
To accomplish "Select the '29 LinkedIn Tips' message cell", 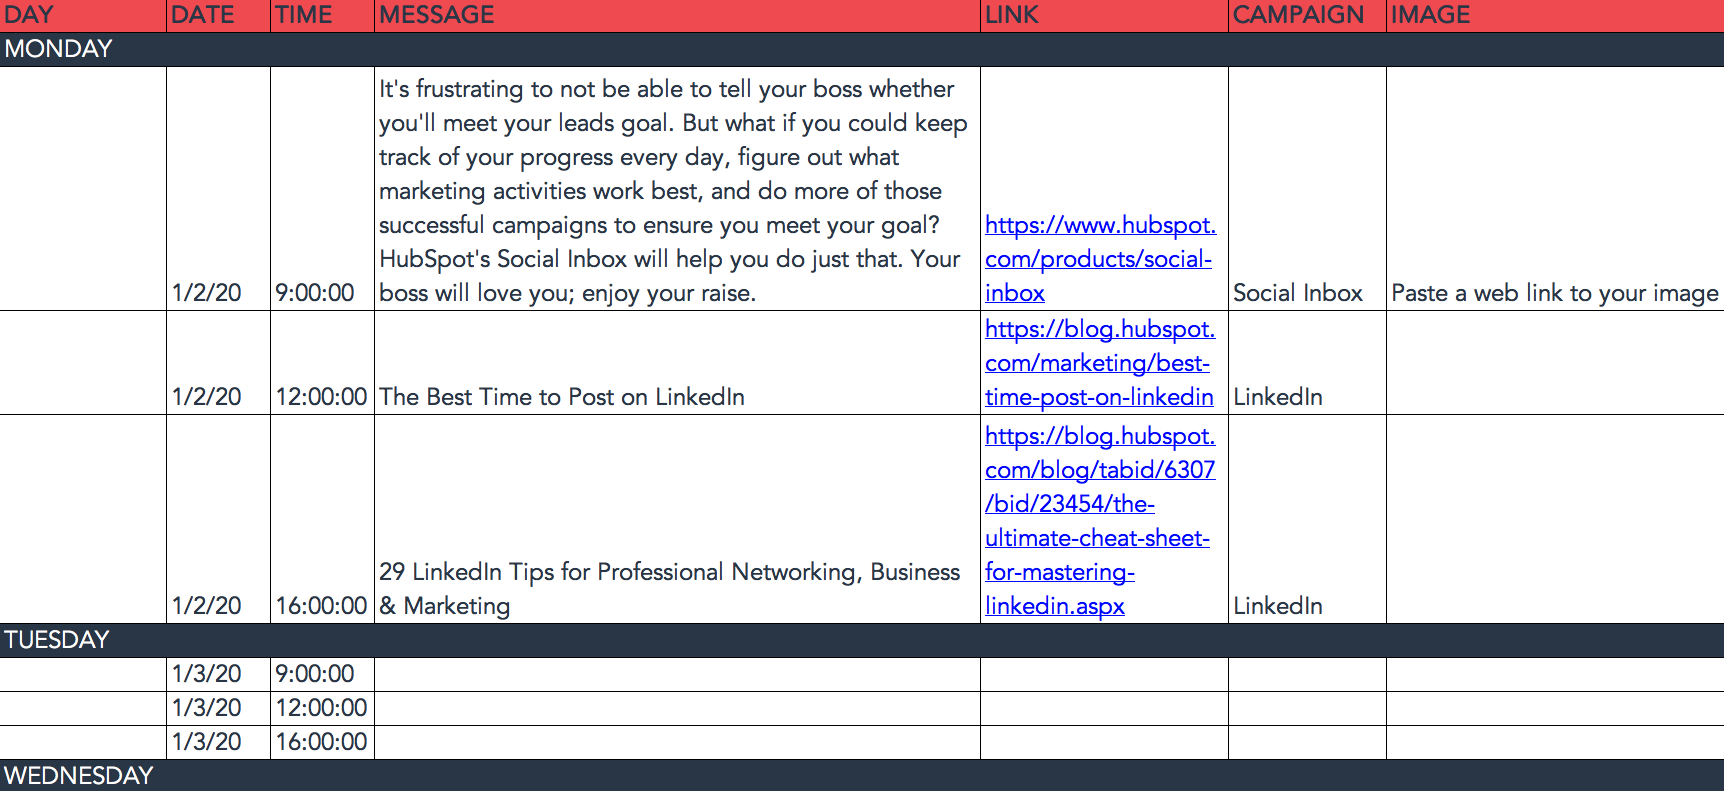I will [677, 519].
